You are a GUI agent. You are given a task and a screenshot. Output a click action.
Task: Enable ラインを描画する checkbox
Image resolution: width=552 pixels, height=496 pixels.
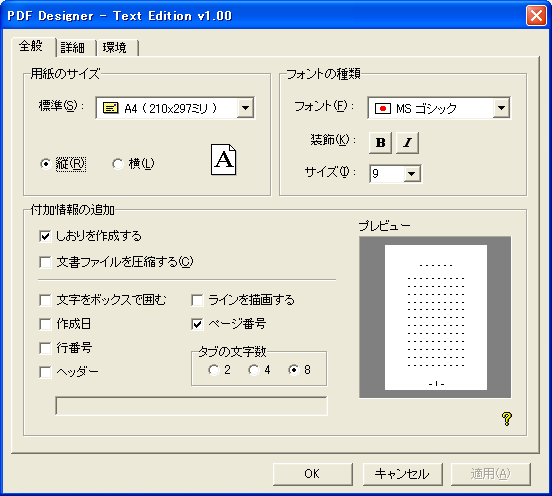(197, 300)
